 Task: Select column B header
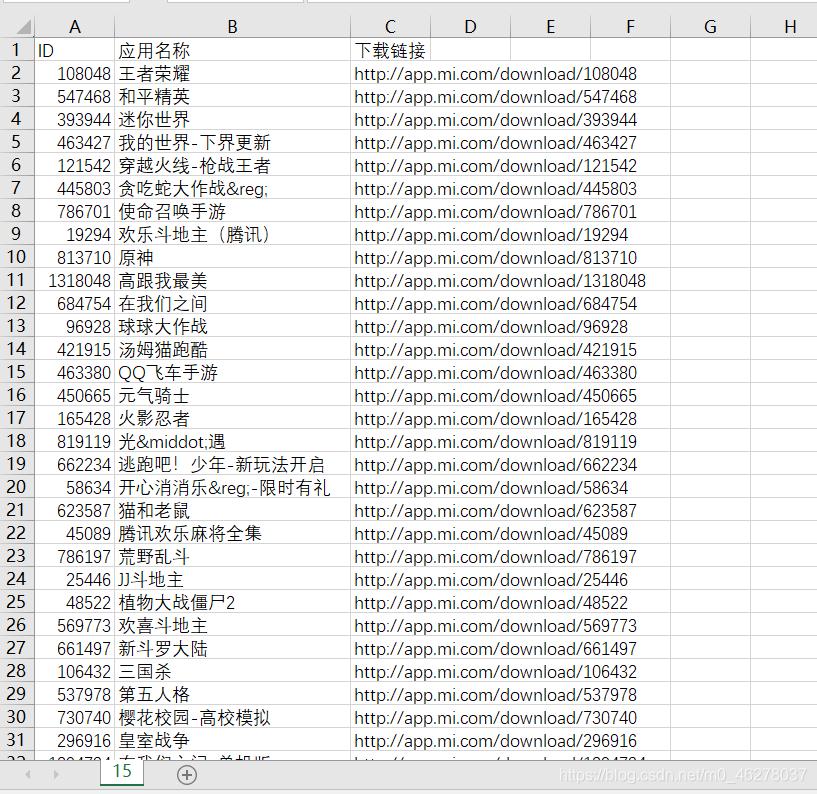point(232,27)
